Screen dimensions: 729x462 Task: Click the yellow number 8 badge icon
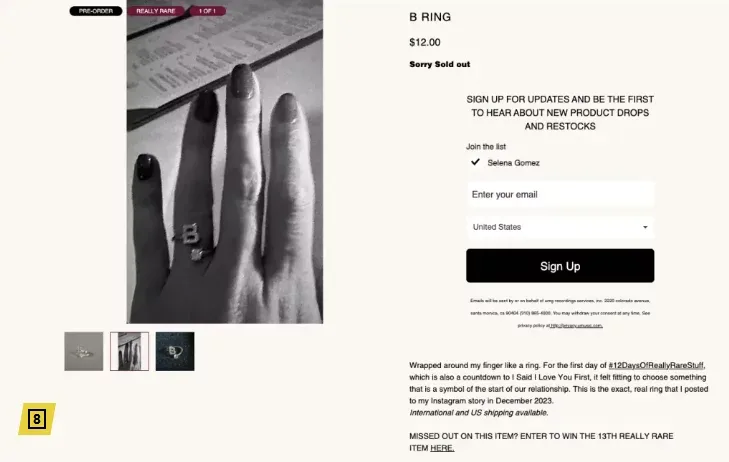coord(37,419)
